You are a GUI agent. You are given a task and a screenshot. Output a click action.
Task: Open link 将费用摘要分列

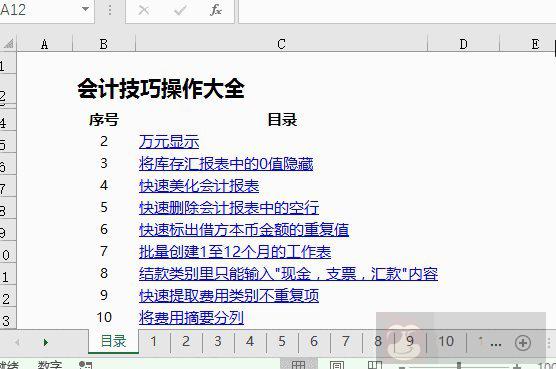pyautogui.click(x=191, y=318)
